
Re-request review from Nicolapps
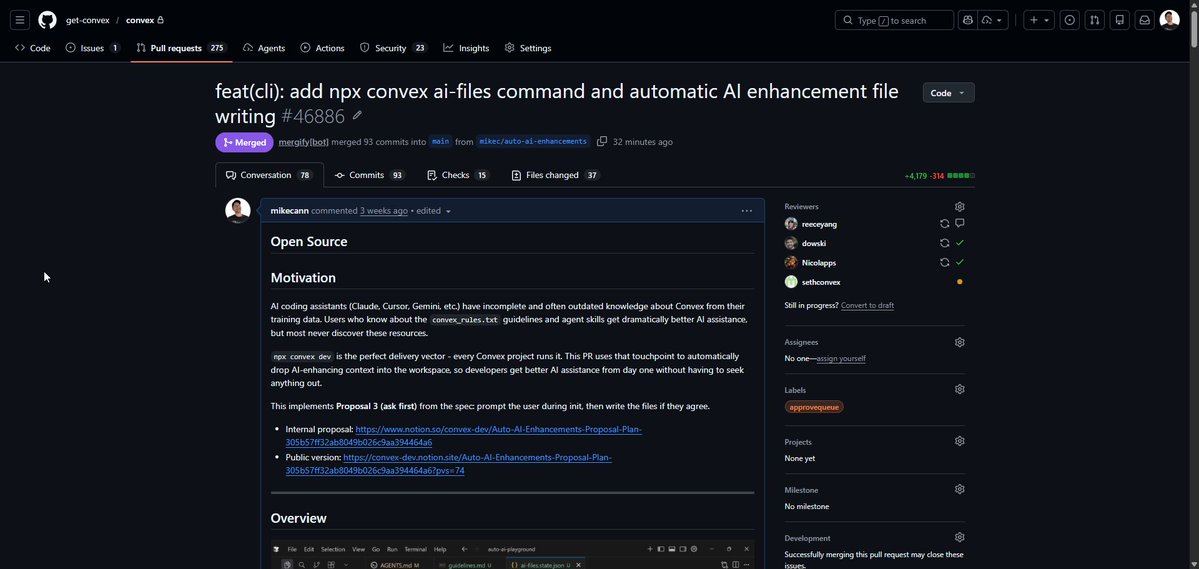click(x=944, y=262)
